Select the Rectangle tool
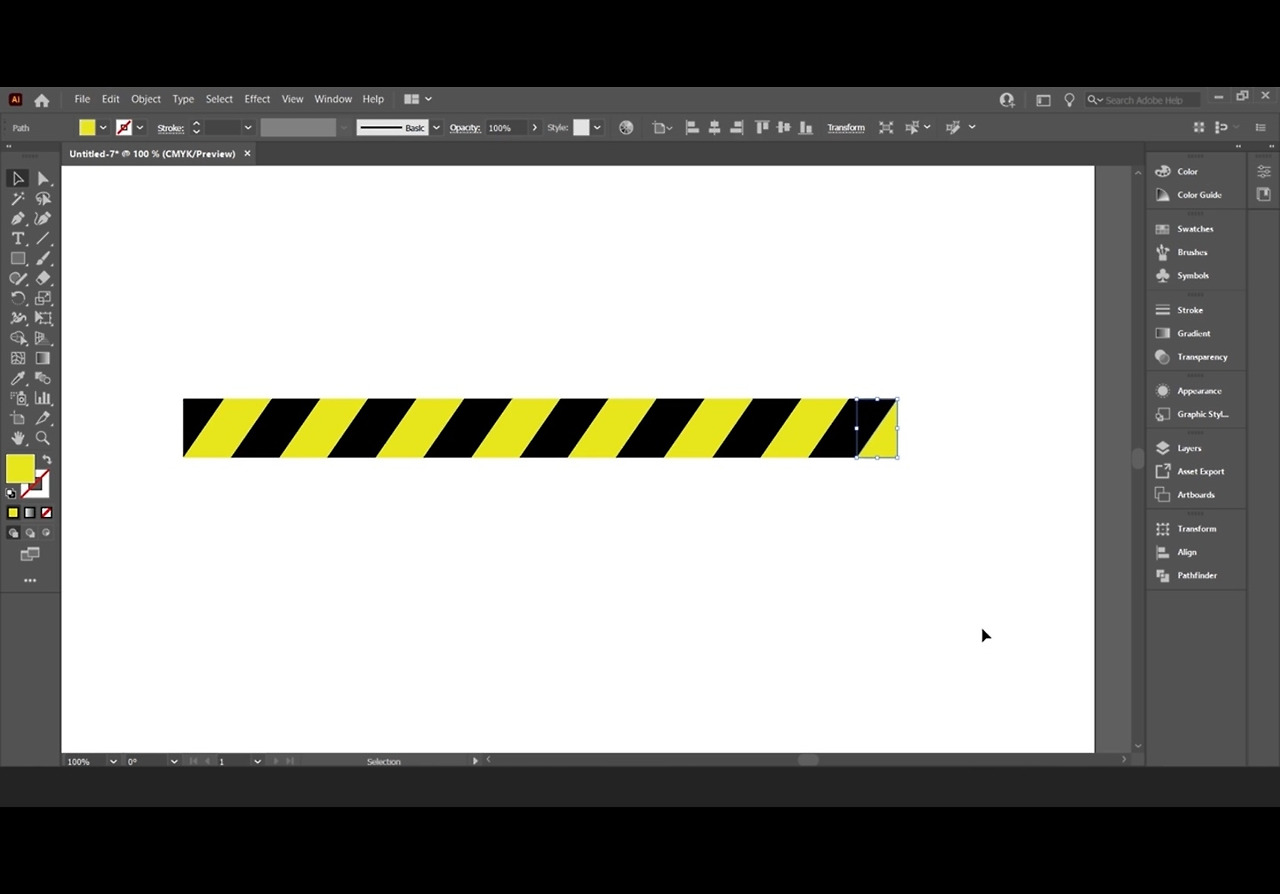The width and height of the screenshot is (1280, 894). 18,259
